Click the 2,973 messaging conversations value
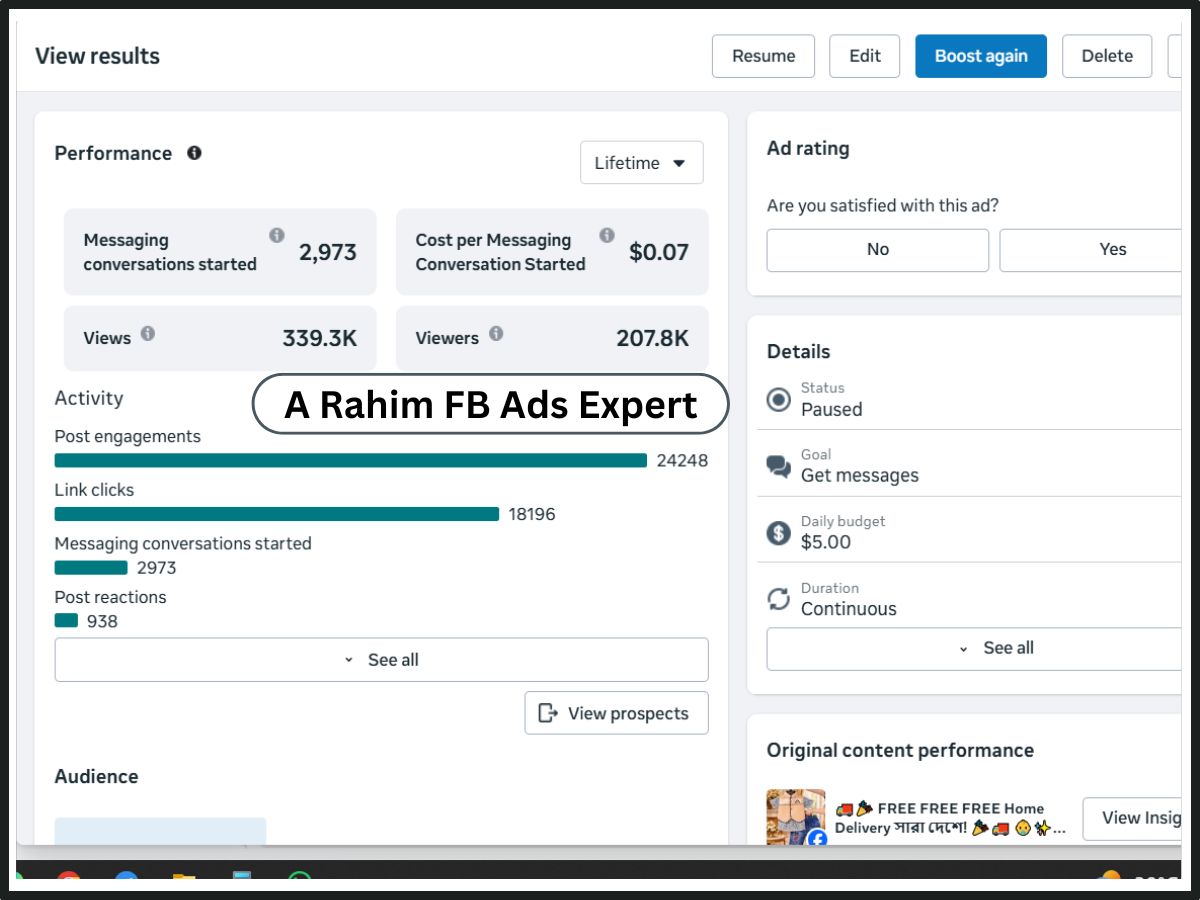 [x=328, y=252]
